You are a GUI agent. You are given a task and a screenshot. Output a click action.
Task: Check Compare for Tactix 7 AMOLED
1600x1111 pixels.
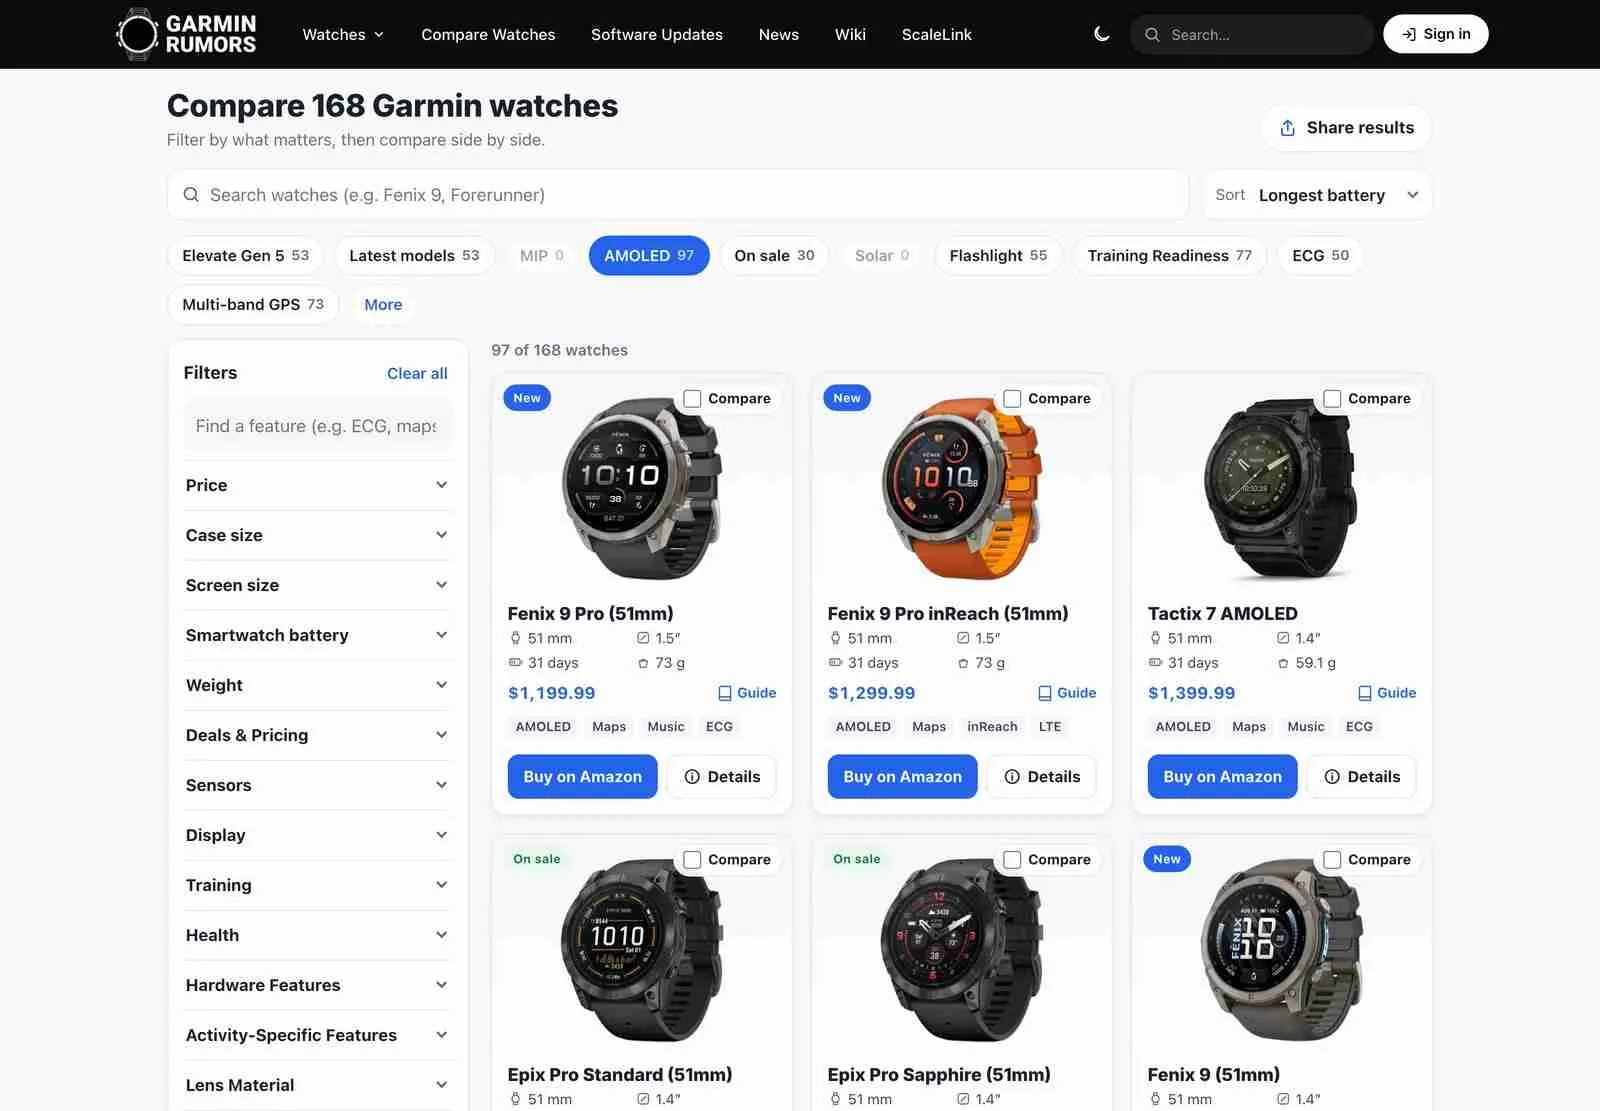[x=1332, y=399]
